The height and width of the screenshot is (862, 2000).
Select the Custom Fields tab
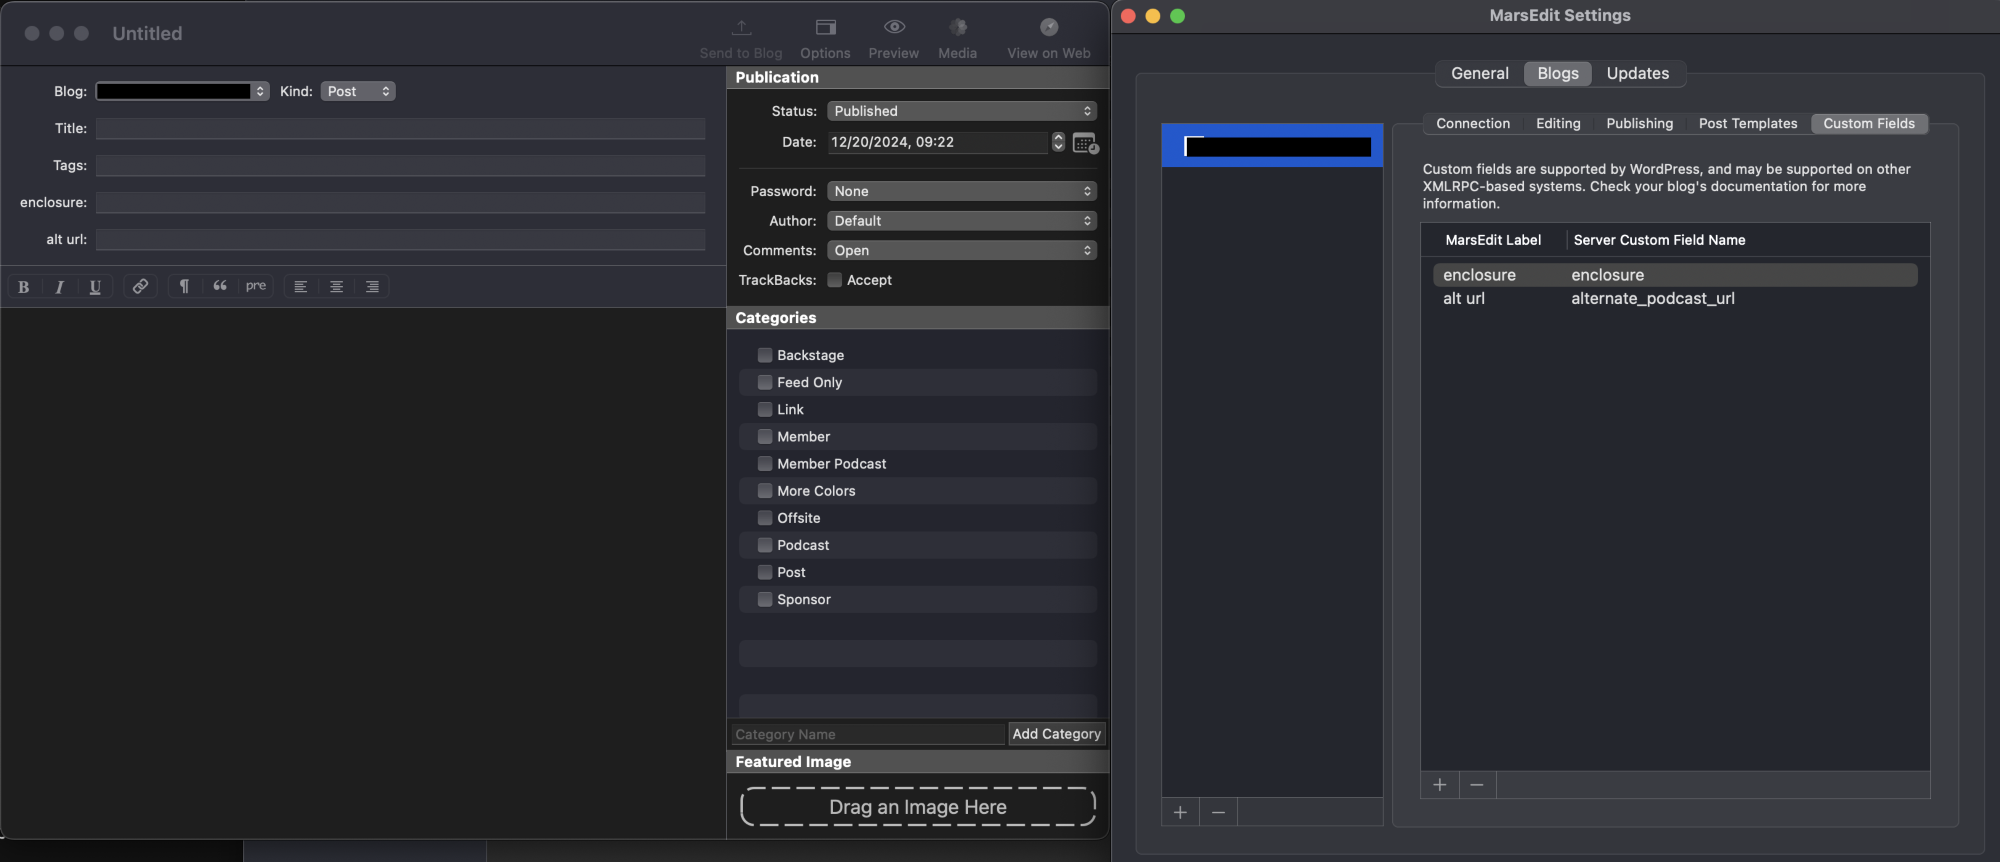[1869, 123]
